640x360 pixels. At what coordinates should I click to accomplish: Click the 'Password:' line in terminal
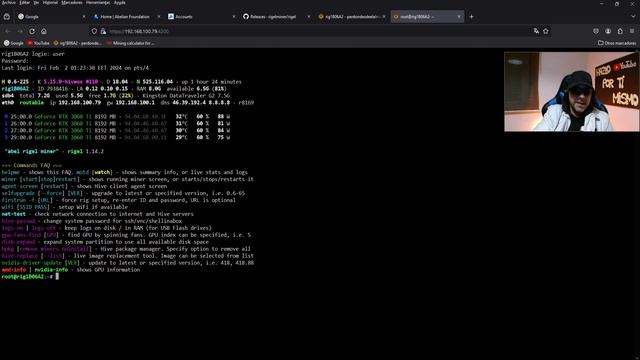(x=15, y=61)
